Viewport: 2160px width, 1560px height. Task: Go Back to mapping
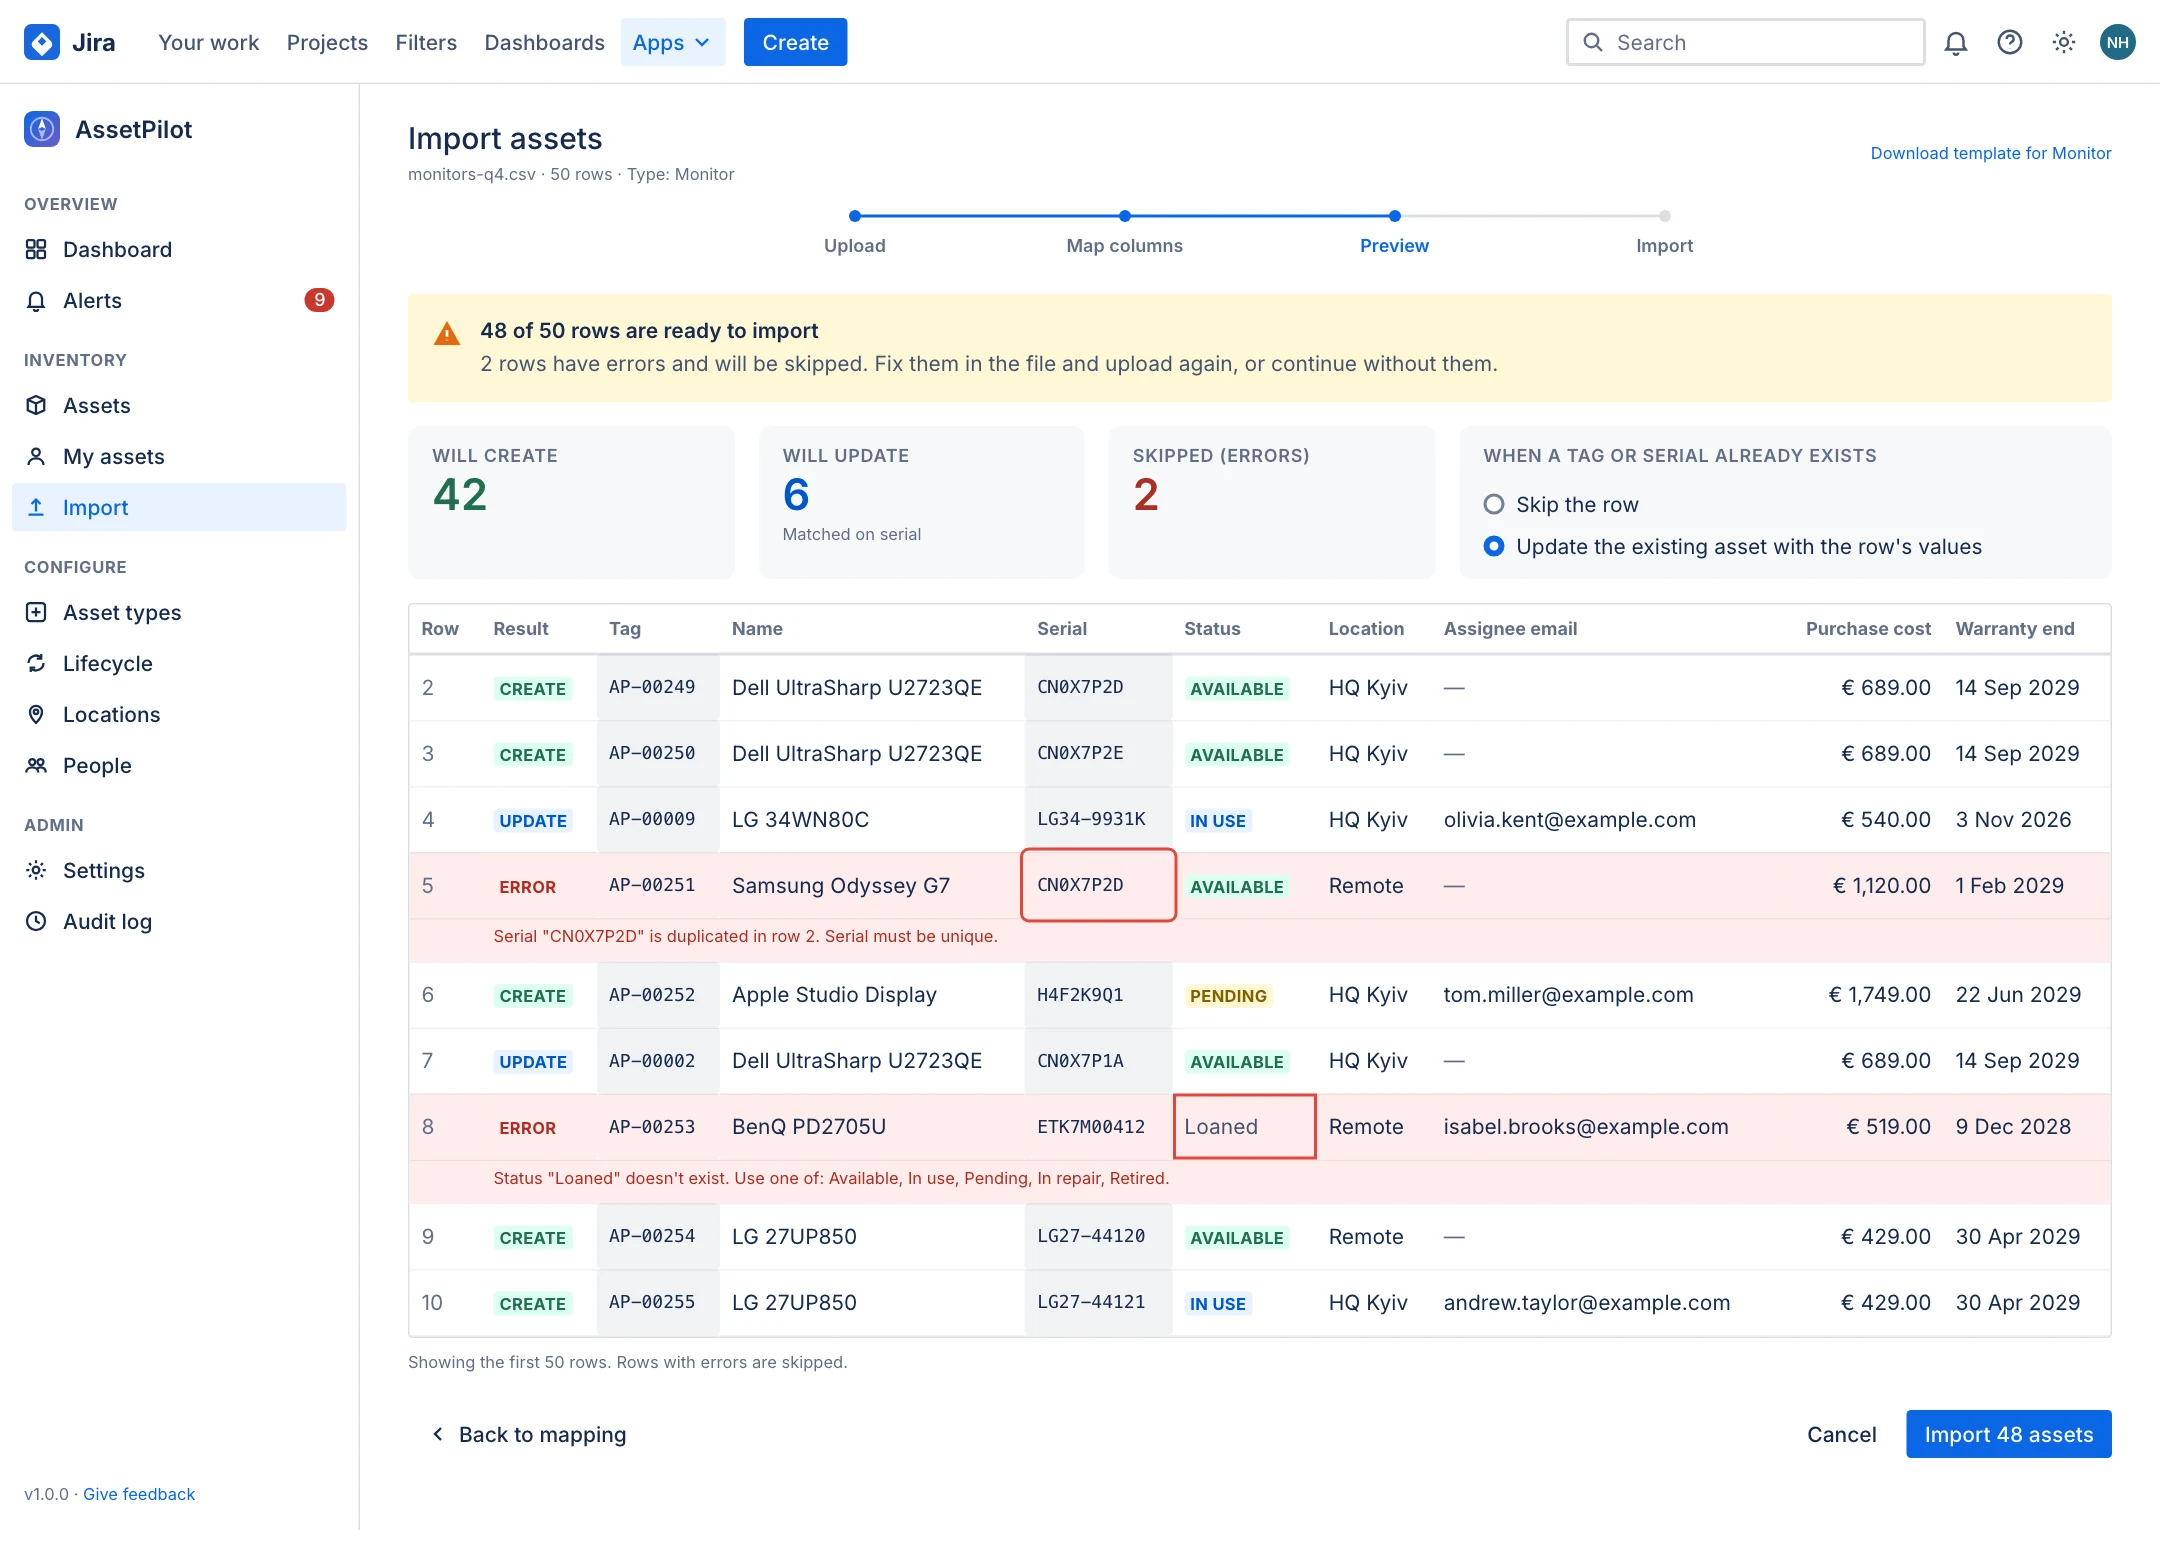pos(529,1434)
